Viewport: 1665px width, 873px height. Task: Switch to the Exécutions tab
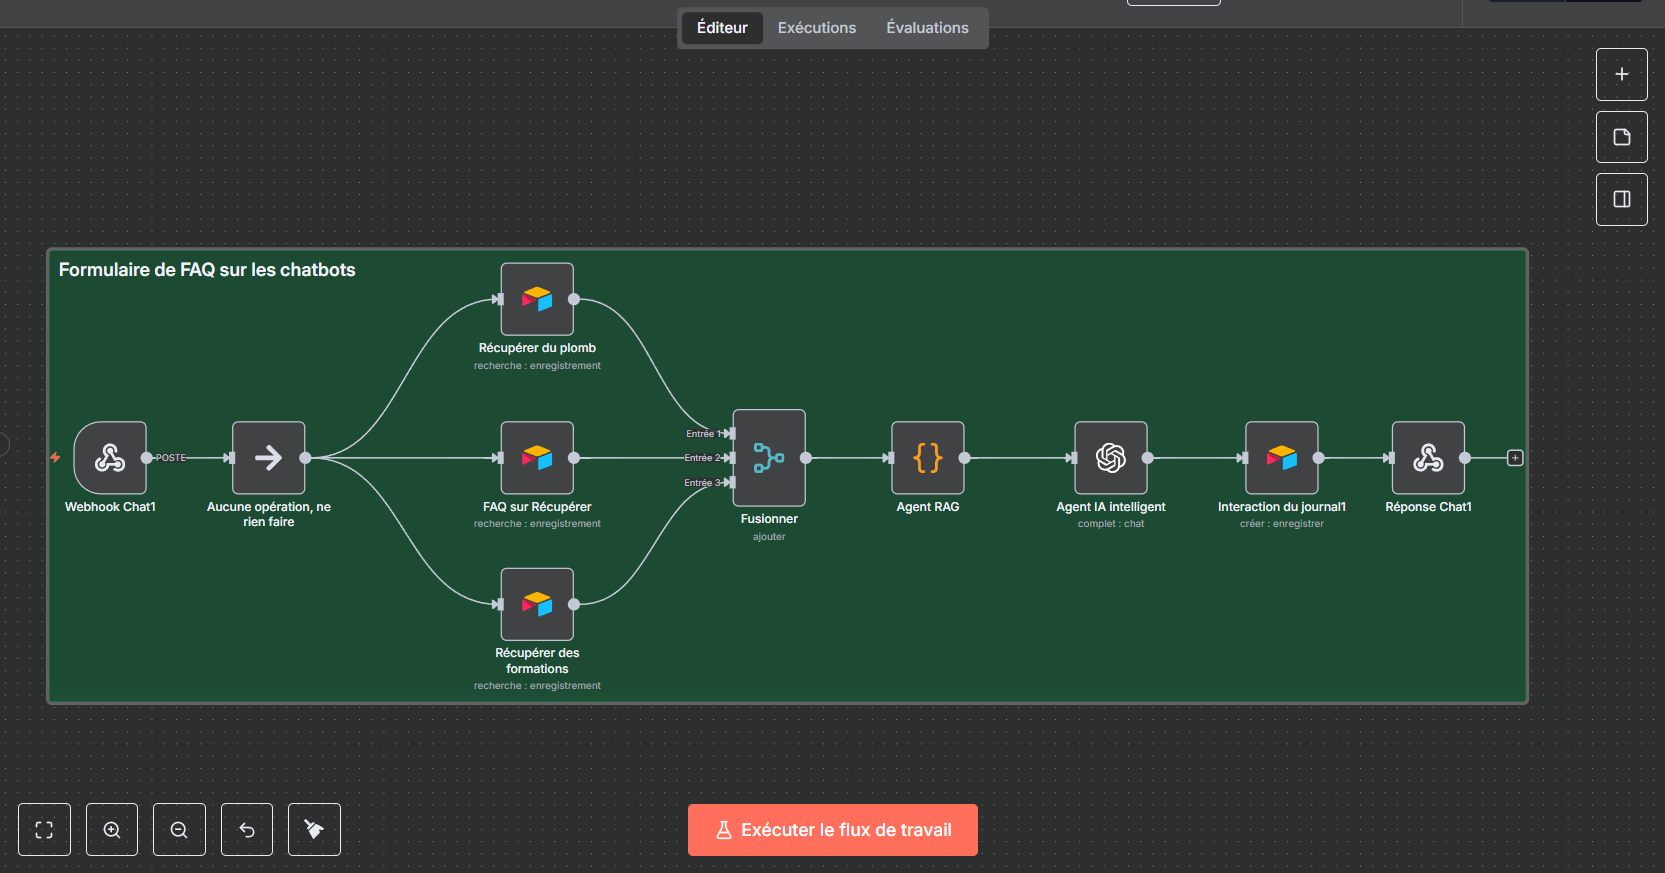click(816, 28)
